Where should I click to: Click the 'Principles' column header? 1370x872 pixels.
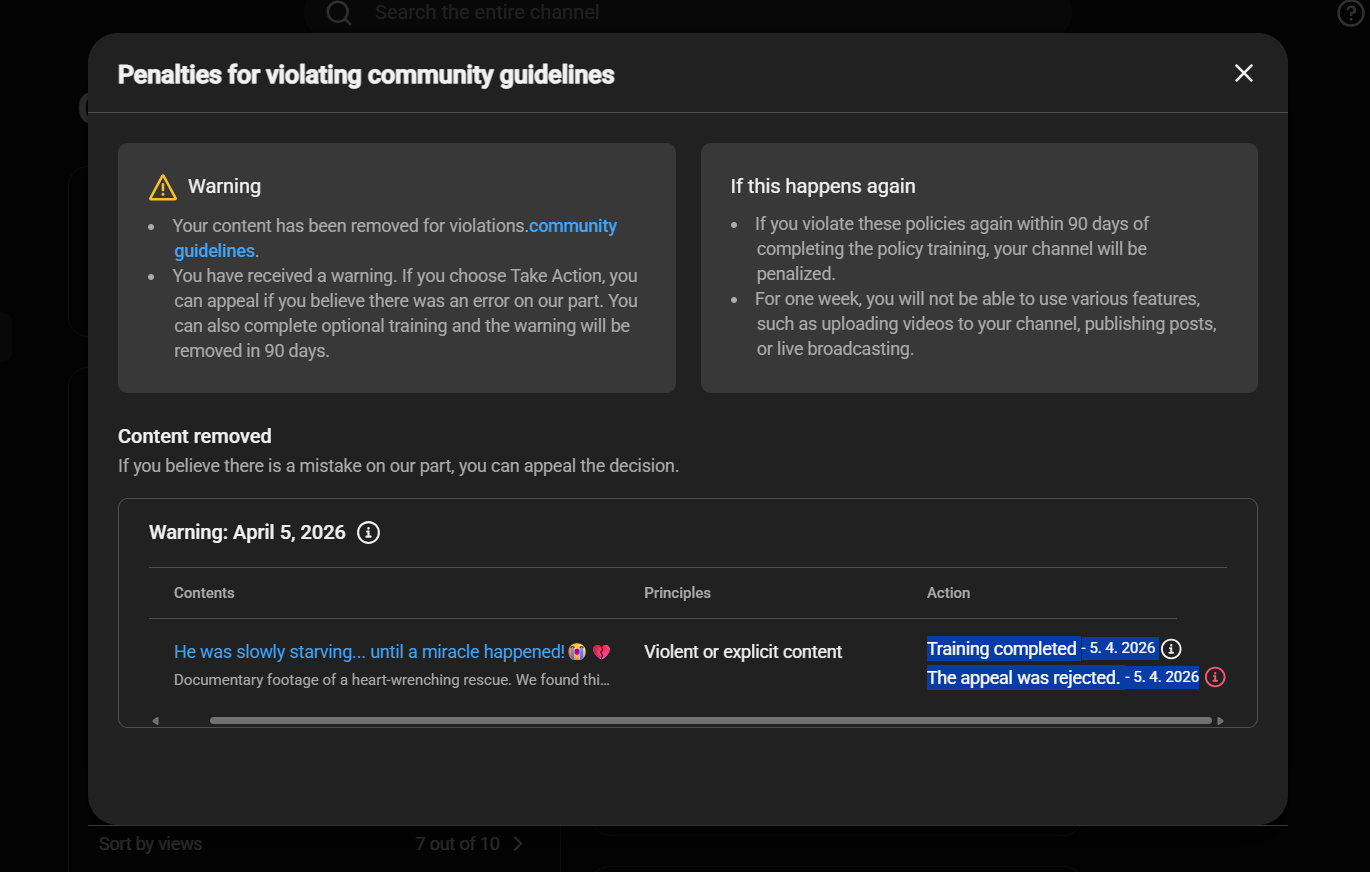pos(677,593)
